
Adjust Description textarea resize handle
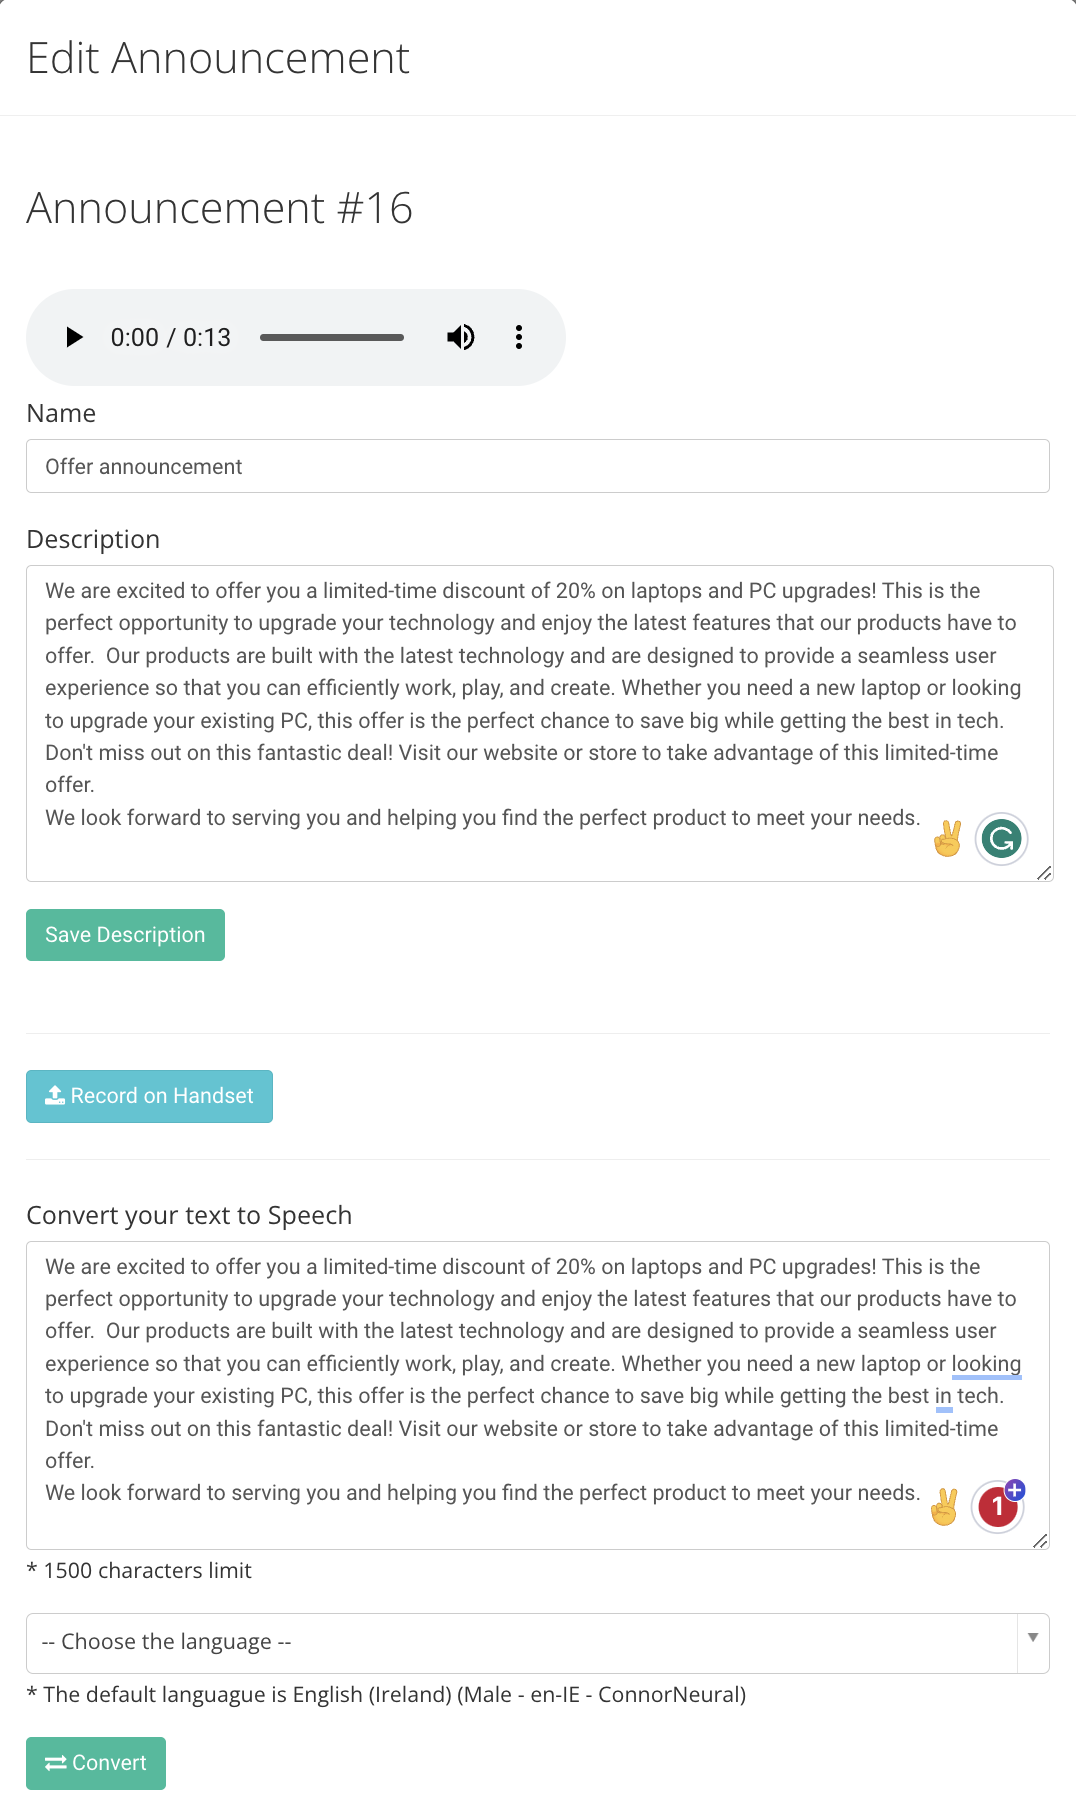pos(1044,873)
